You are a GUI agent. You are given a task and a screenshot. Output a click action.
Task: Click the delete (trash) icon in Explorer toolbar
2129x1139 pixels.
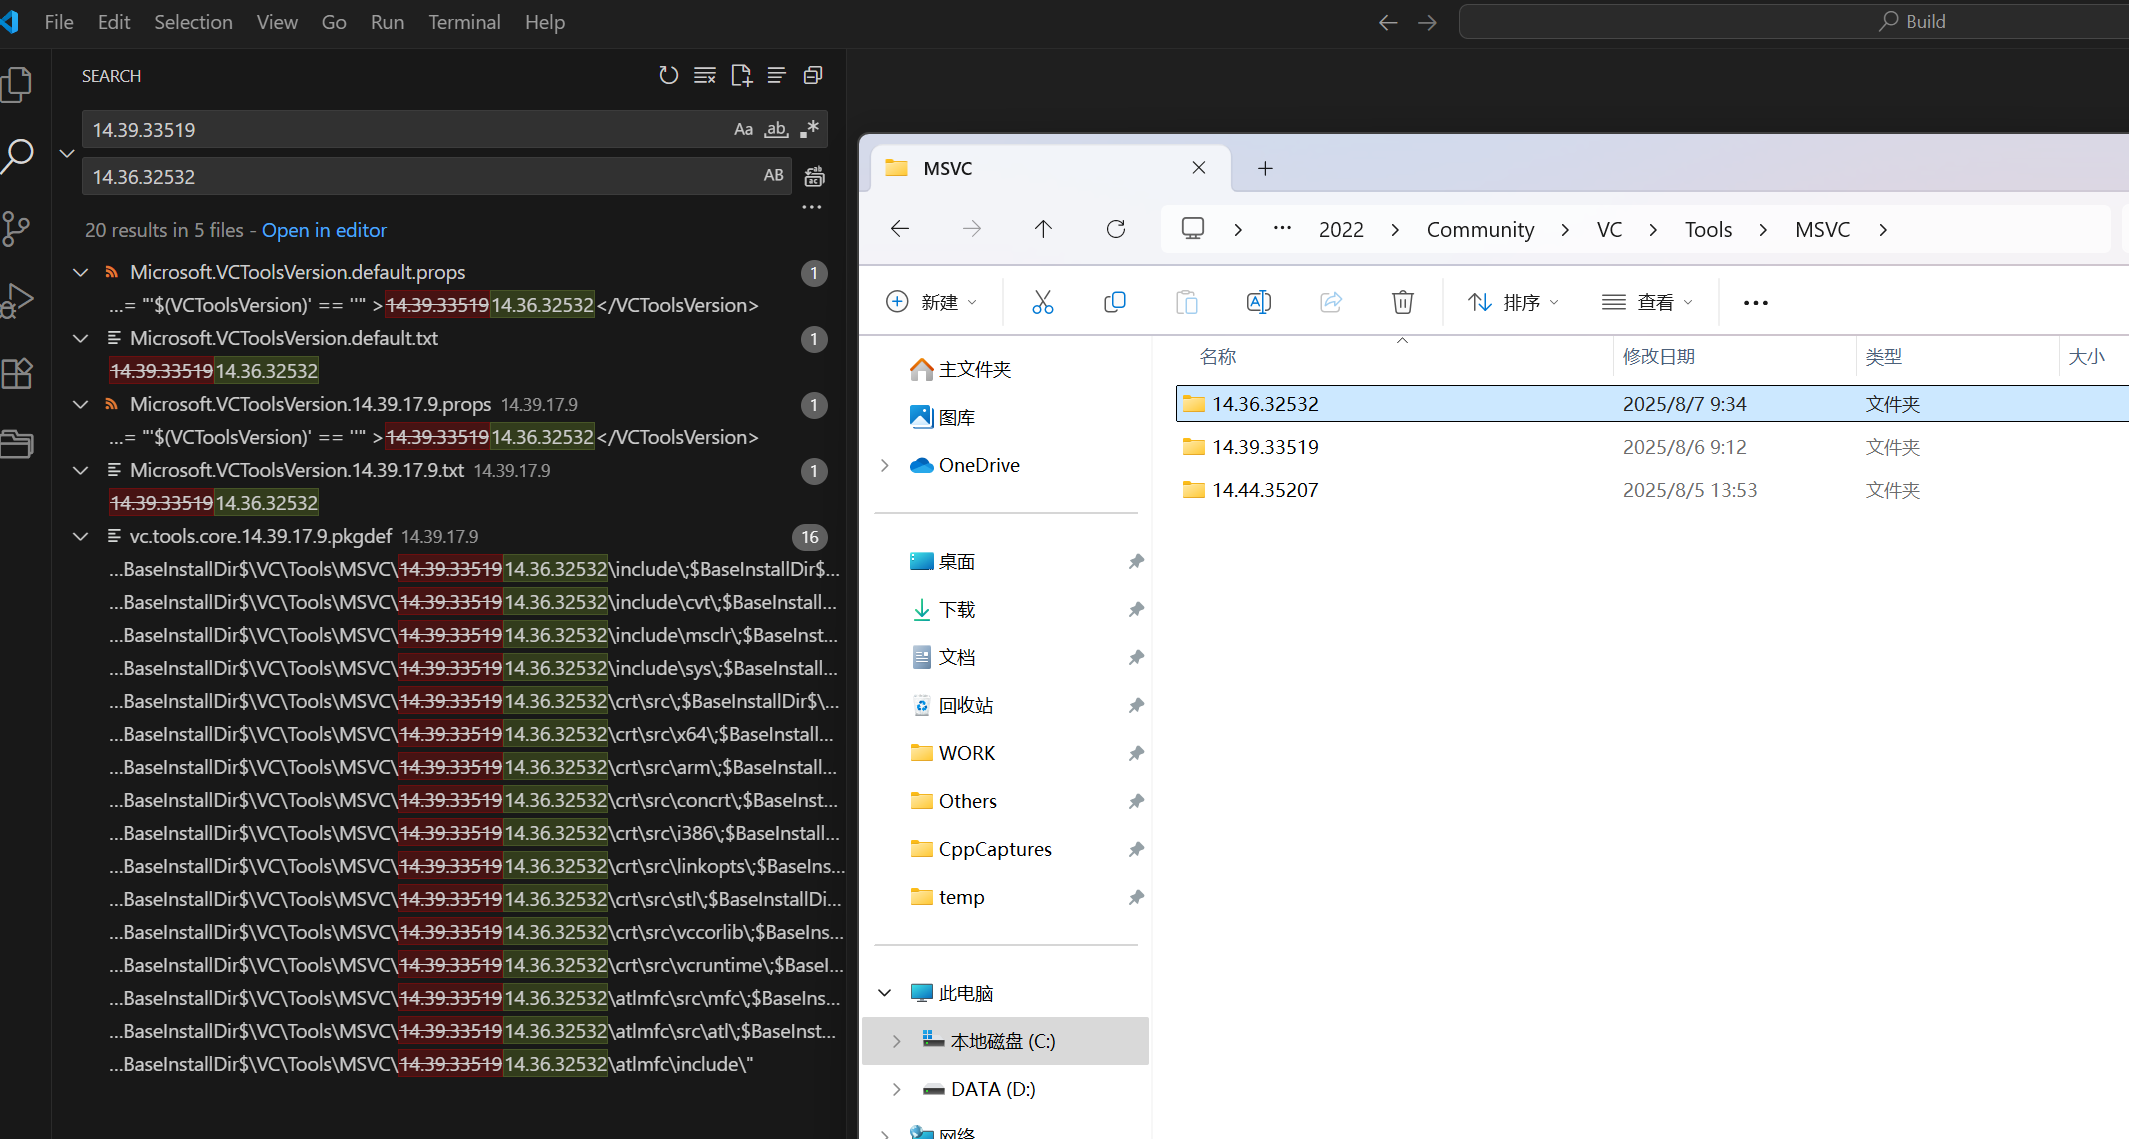coord(1402,302)
